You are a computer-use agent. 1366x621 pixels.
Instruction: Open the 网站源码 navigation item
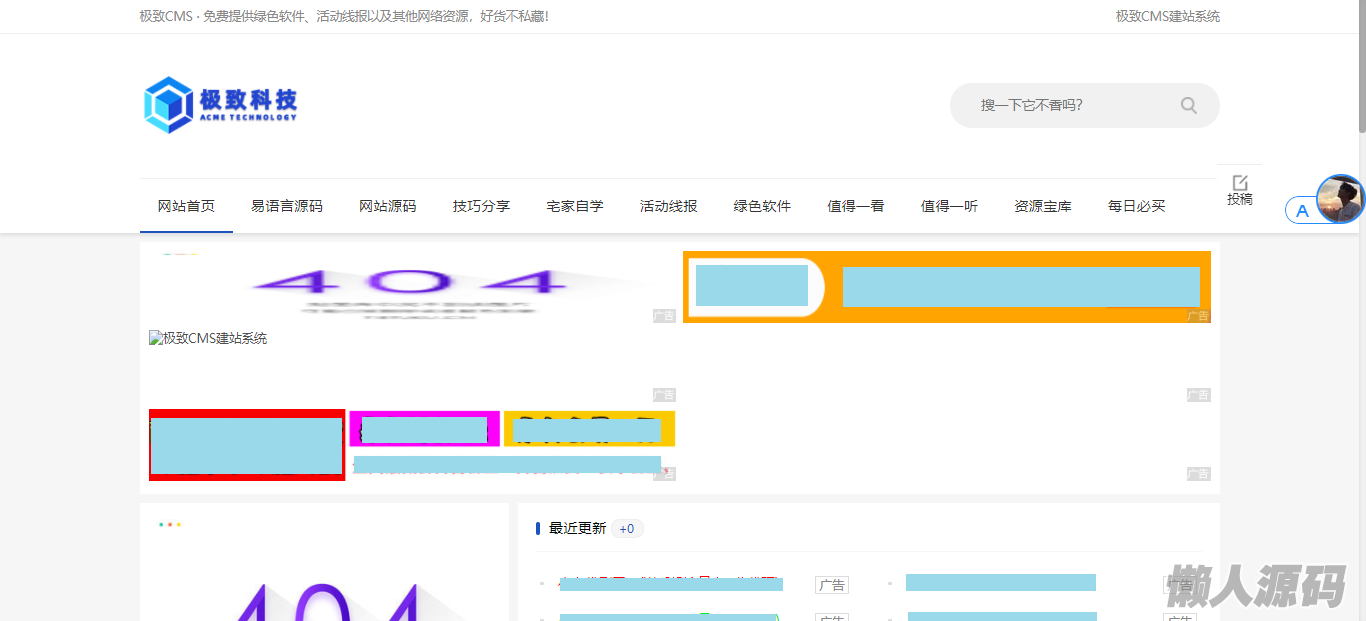click(388, 206)
